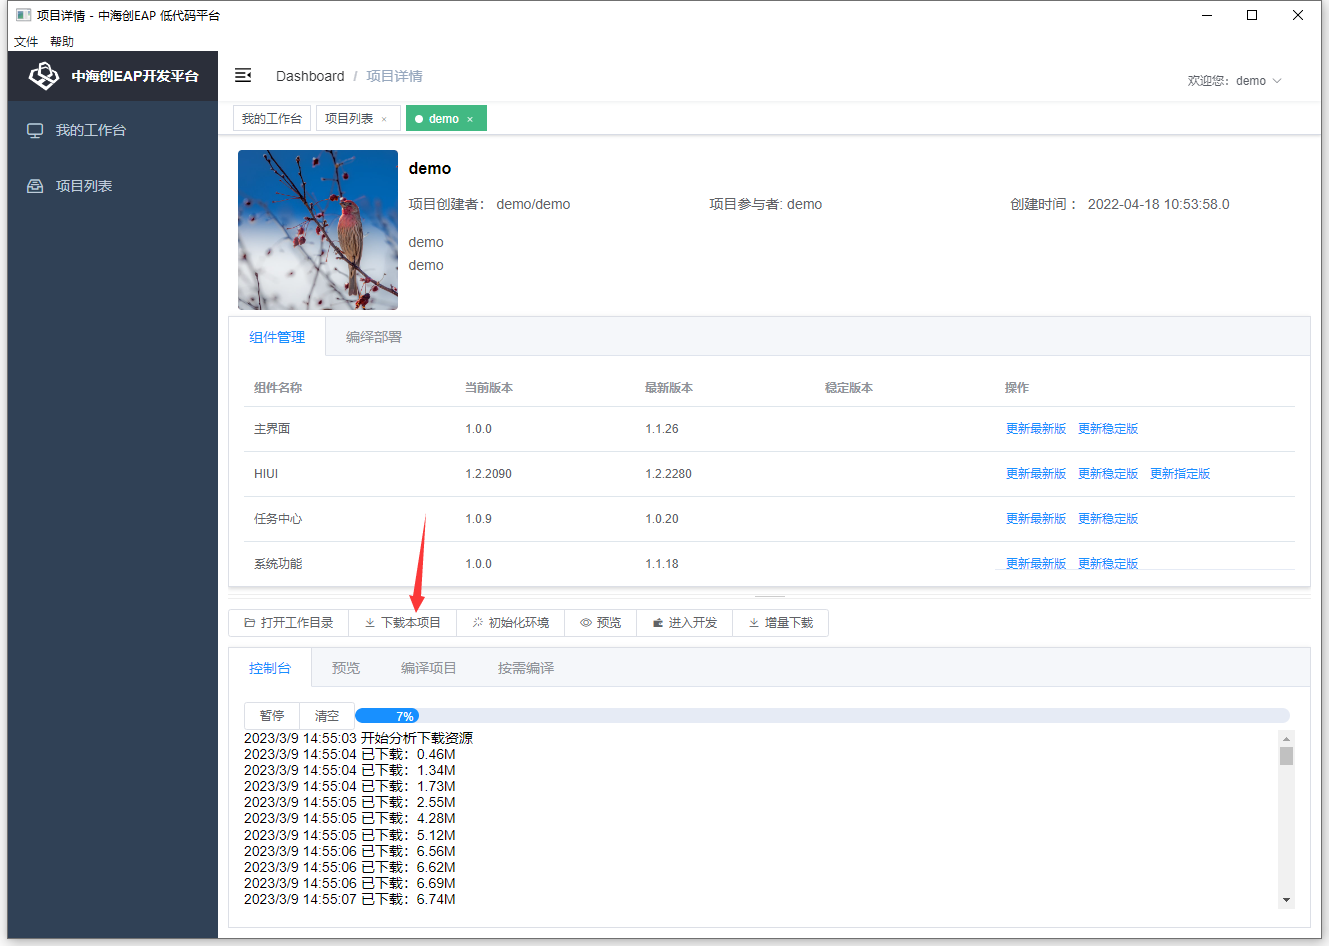Collapse the sidebar with the hamburger icon
The height and width of the screenshot is (946, 1329).
click(243, 76)
